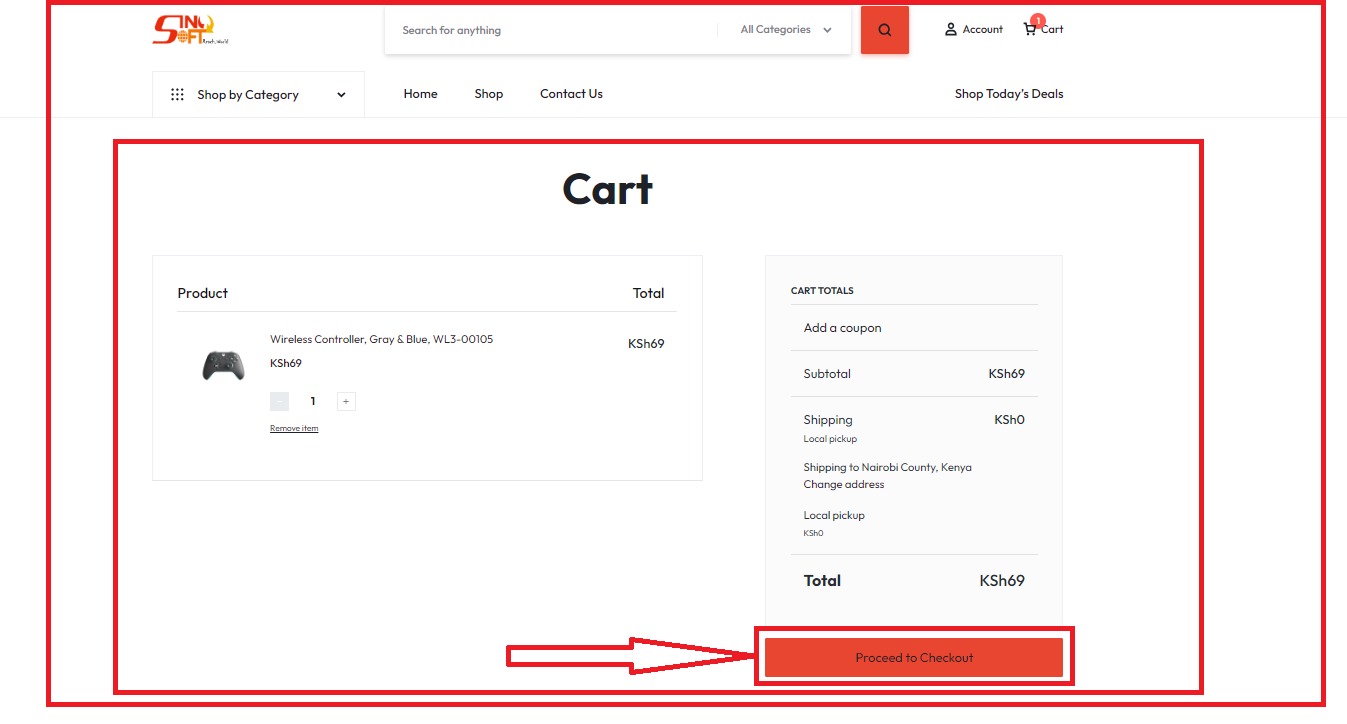Remove the Wireless Controller item
This screenshot has width=1347, height=724.
(x=293, y=428)
